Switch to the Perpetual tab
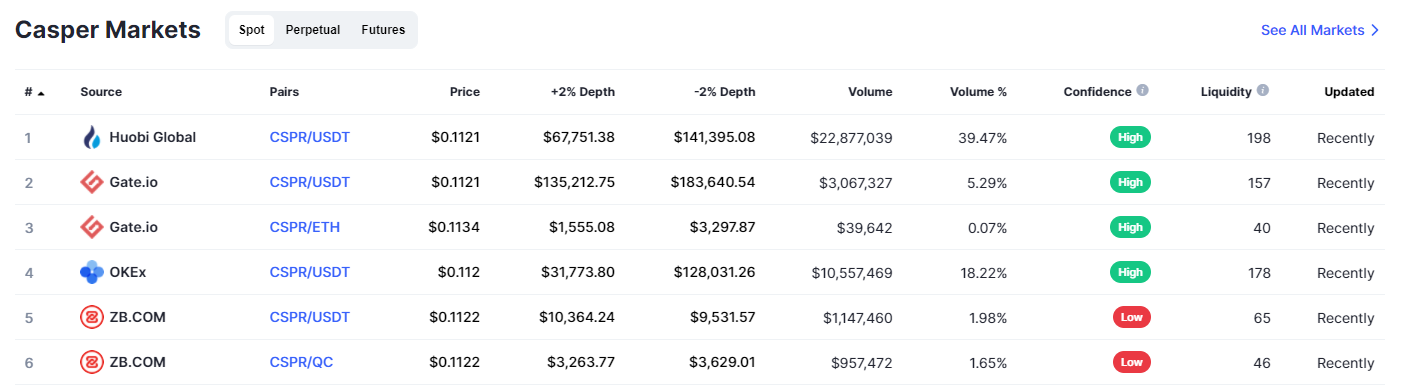The height and width of the screenshot is (385, 1402). tap(313, 30)
